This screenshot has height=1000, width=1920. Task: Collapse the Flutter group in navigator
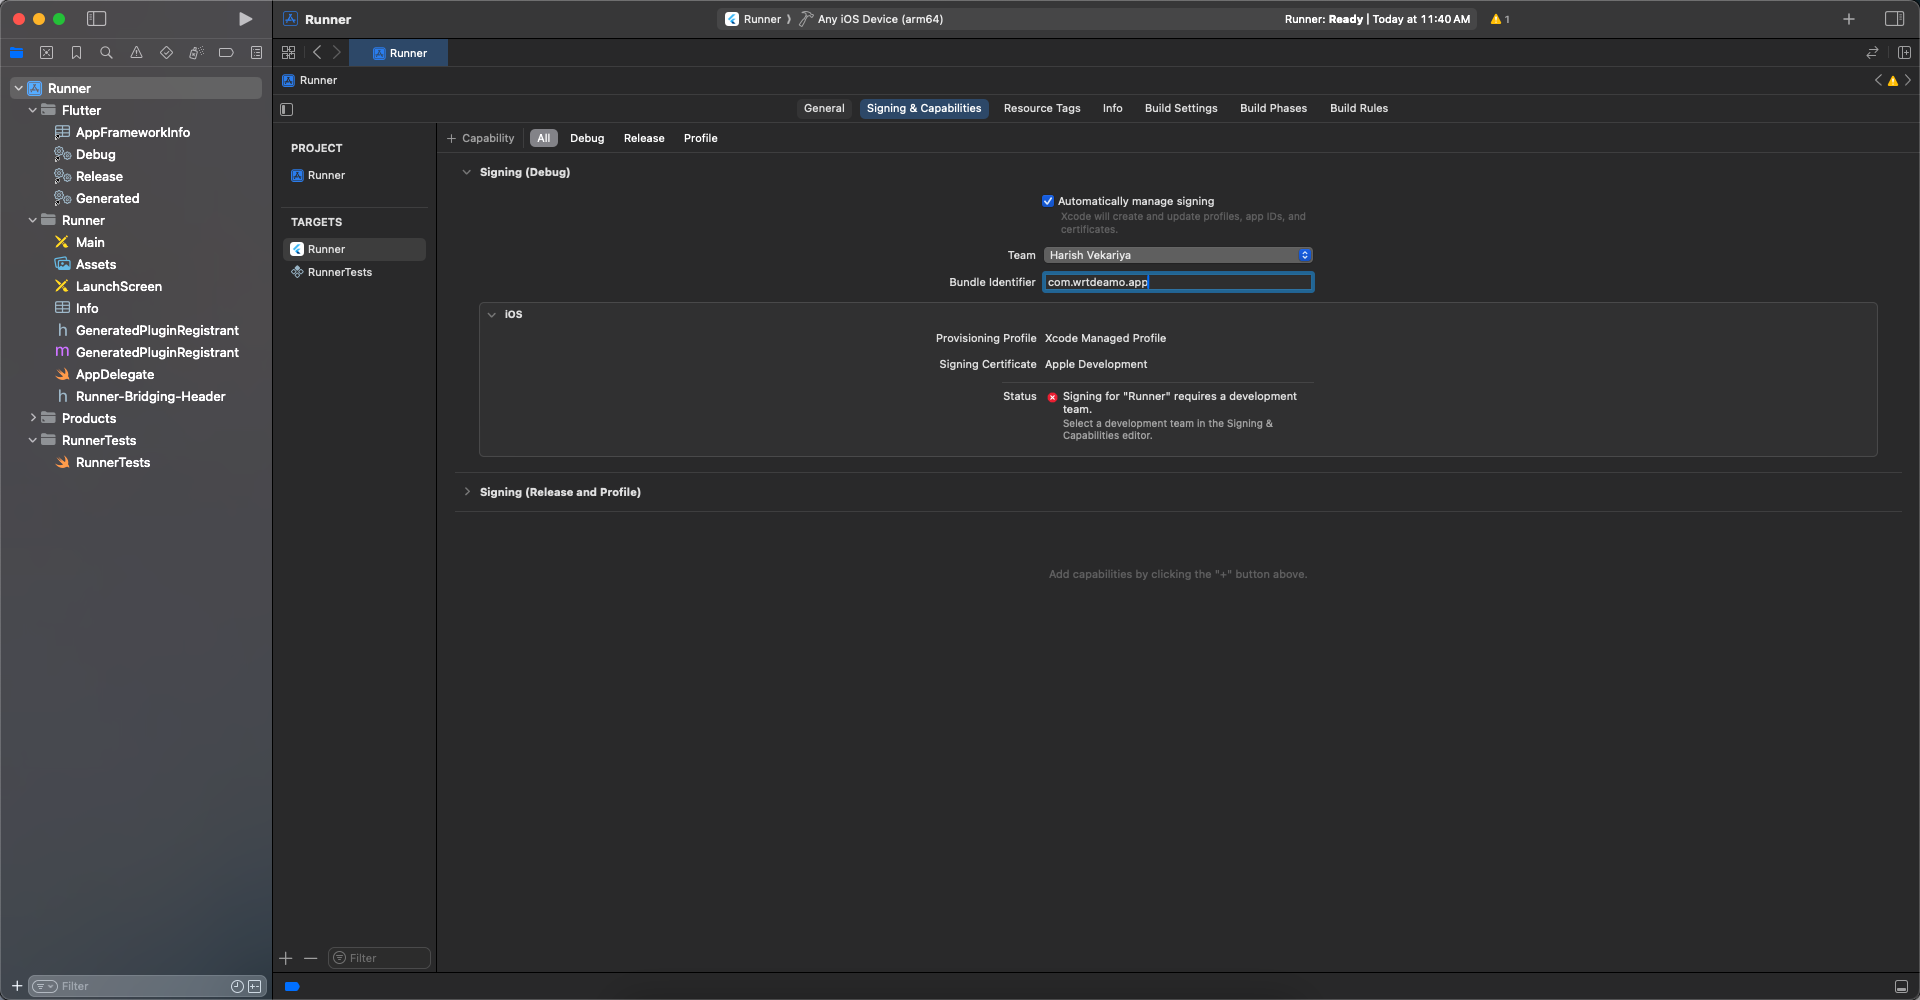click(33, 110)
